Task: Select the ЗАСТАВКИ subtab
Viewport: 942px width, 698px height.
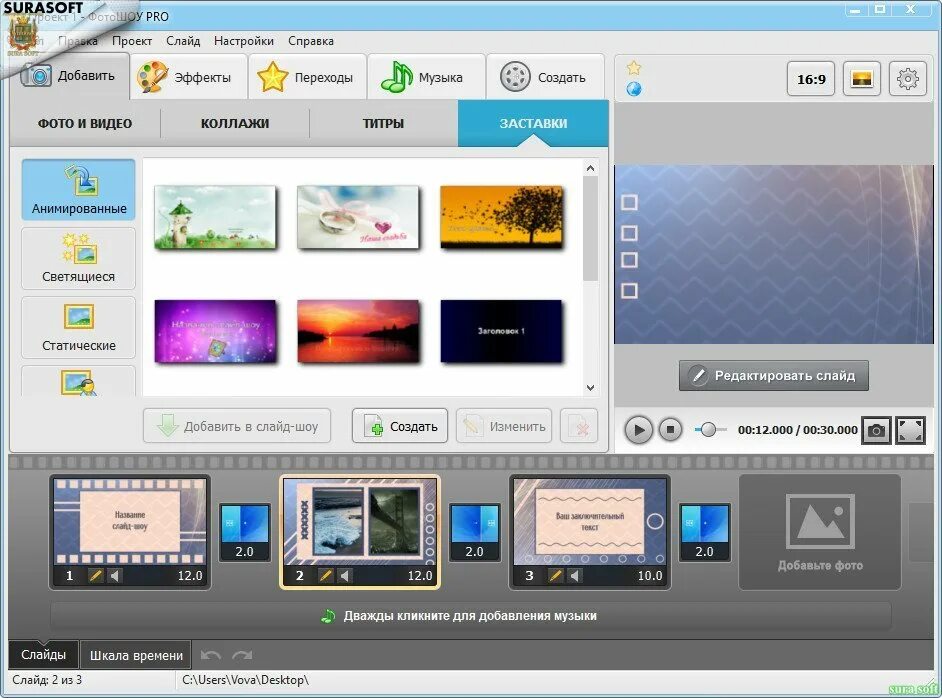Action: (x=533, y=123)
